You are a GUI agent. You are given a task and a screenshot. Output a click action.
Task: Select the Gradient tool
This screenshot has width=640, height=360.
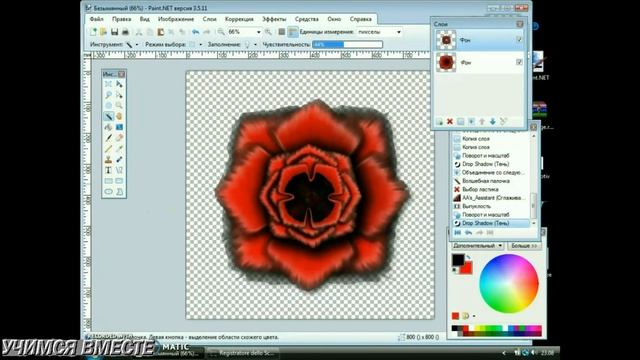click(119, 127)
